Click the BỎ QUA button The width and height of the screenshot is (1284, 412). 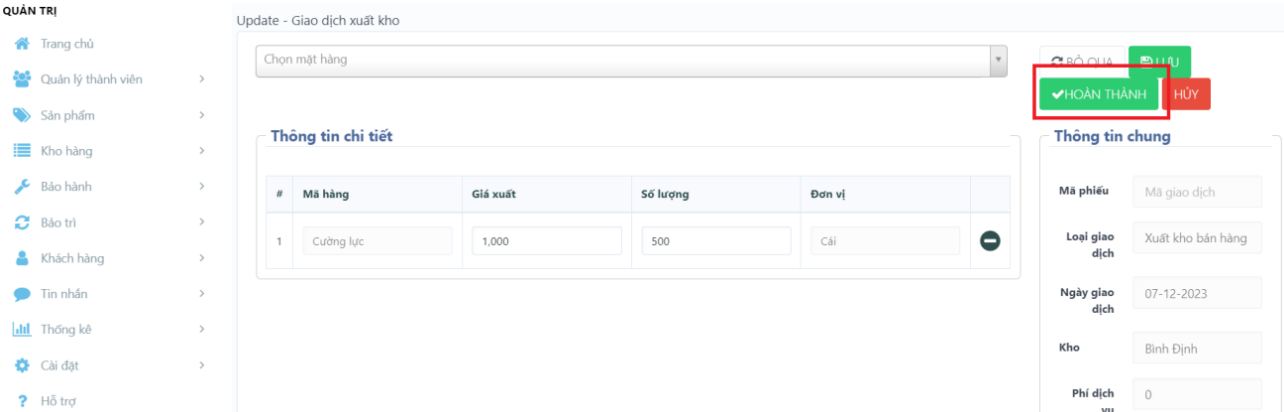coord(1083,61)
